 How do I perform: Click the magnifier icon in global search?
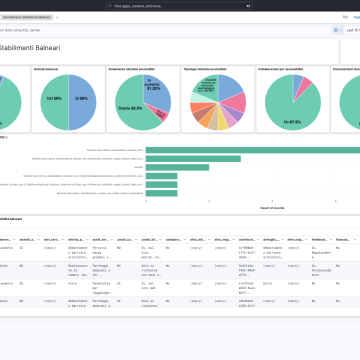click(110, 6)
